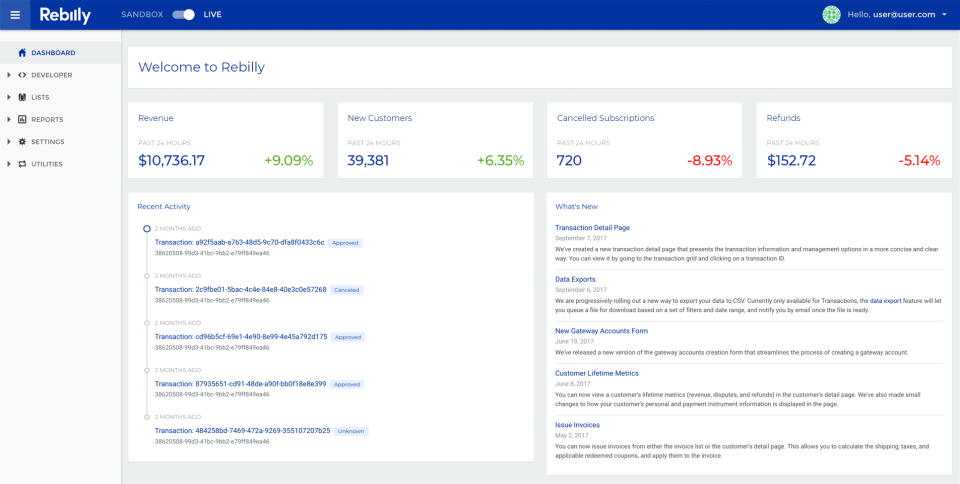Click the Data Exports news title

(575, 279)
